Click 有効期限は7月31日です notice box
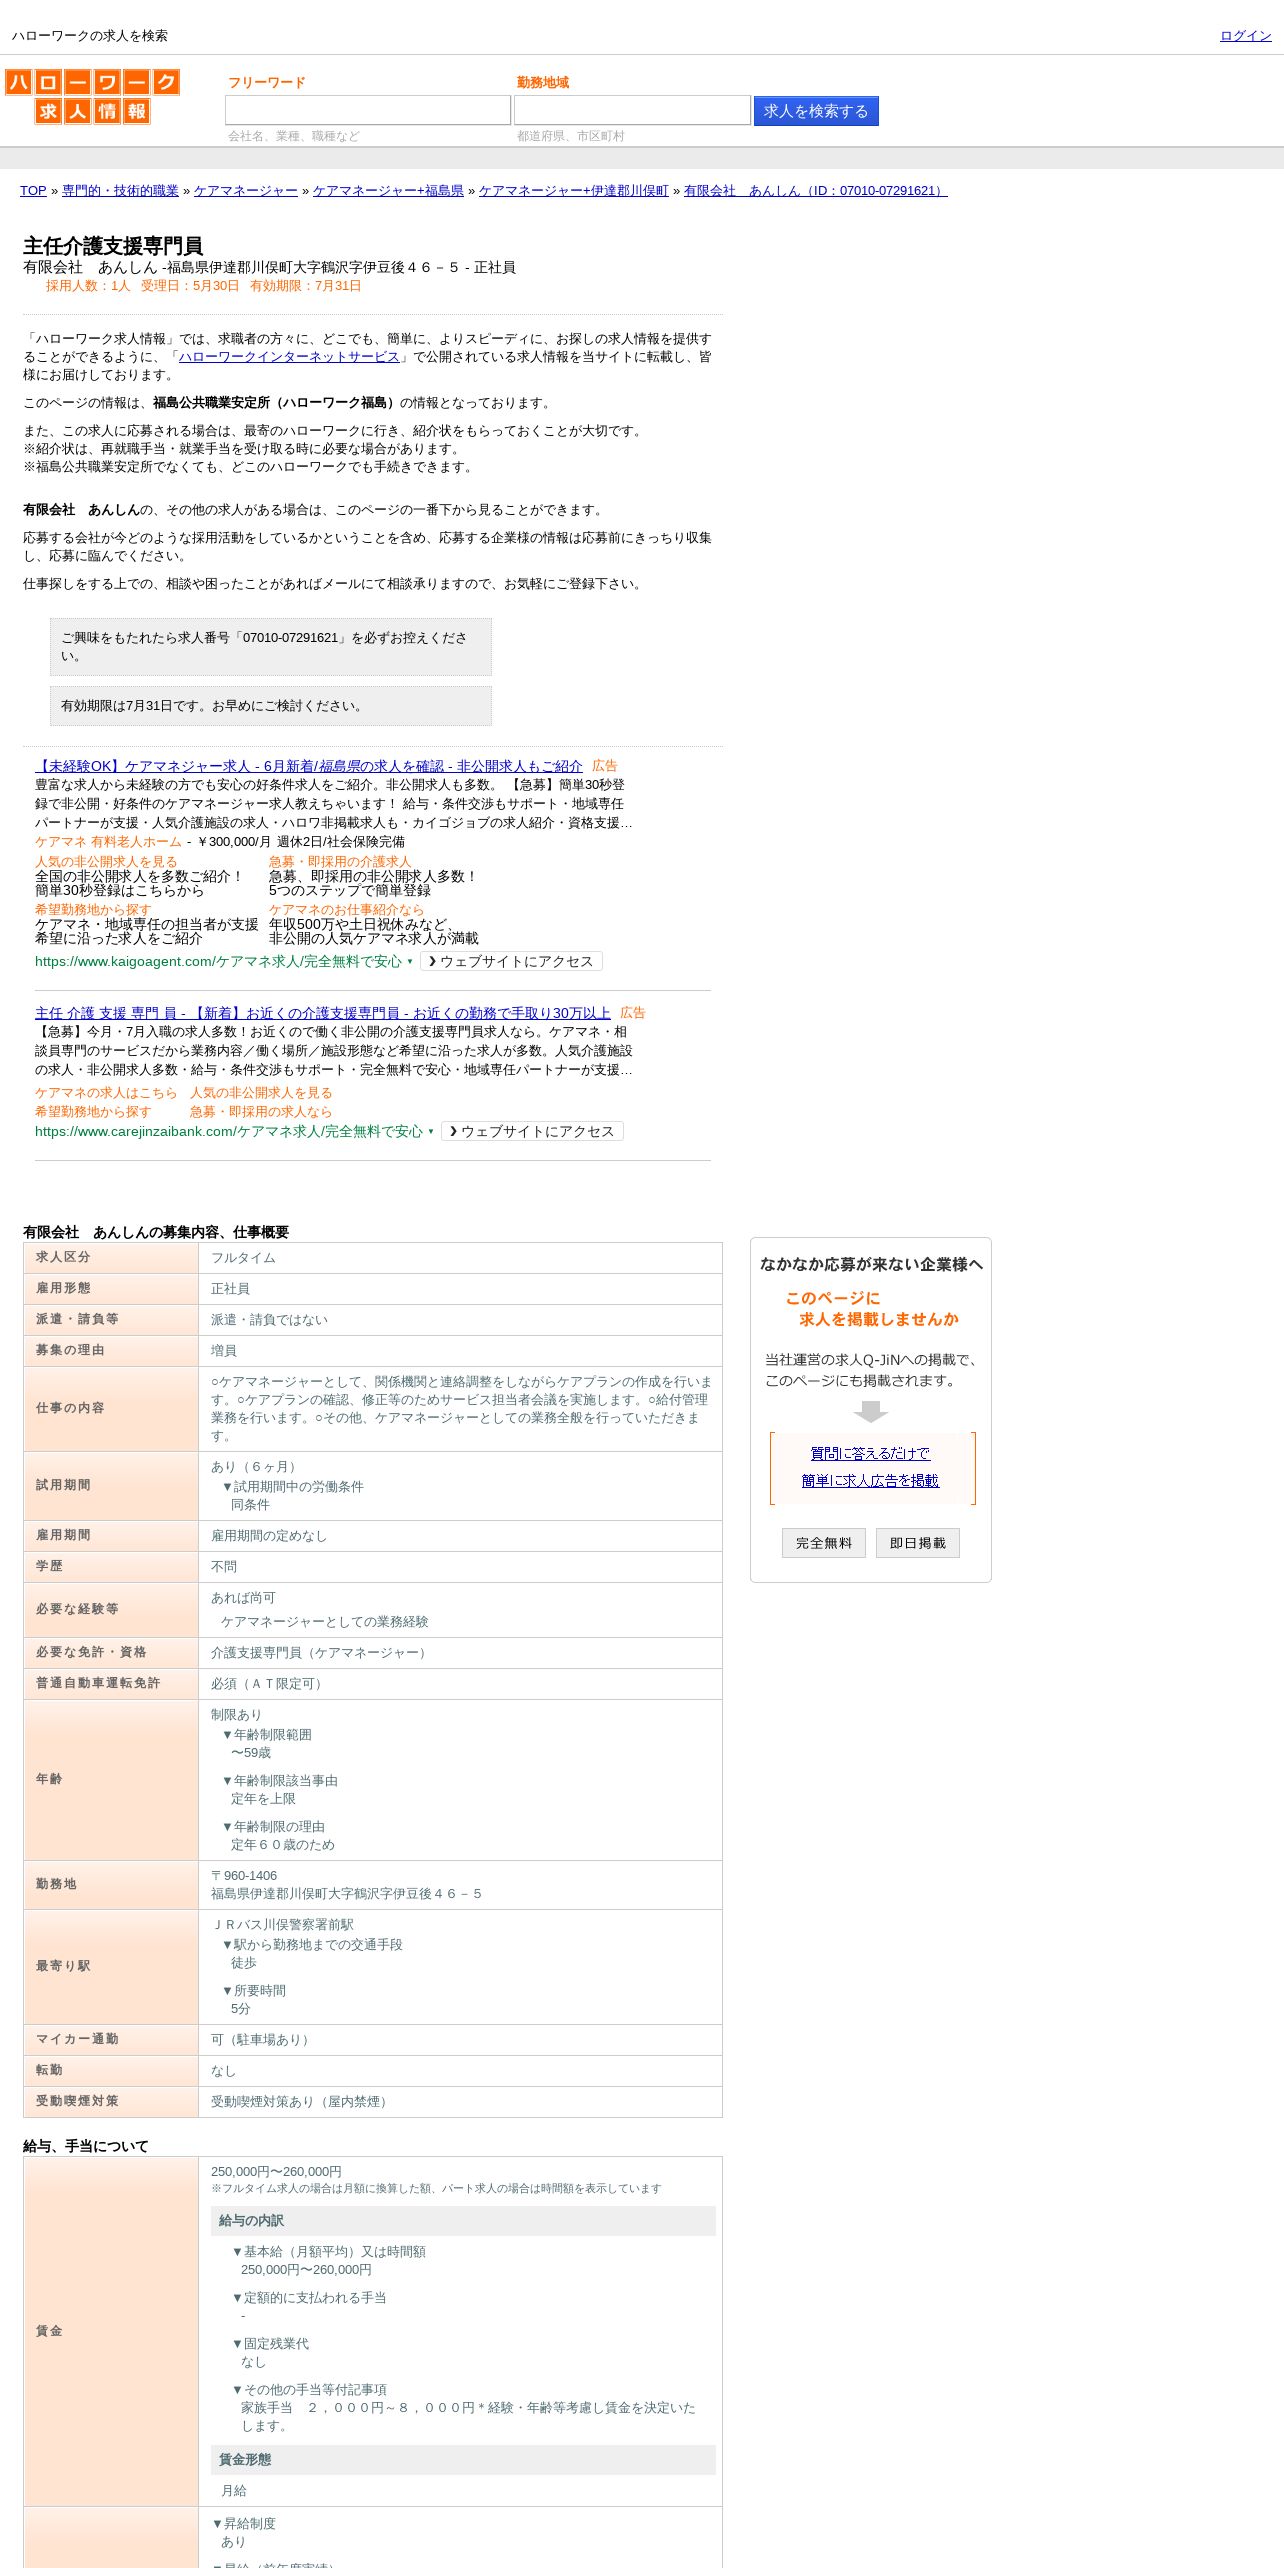This screenshot has width=1284, height=2568. tap(271, 706)
